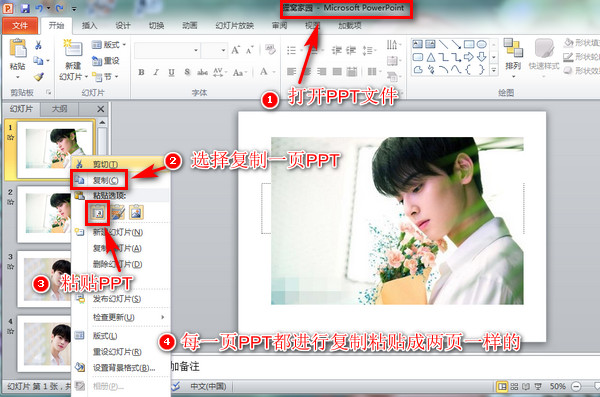Click 设置背景格式 in context menu
The height and width of the screenshot is (397, 600).
click(x=124, y=368)
